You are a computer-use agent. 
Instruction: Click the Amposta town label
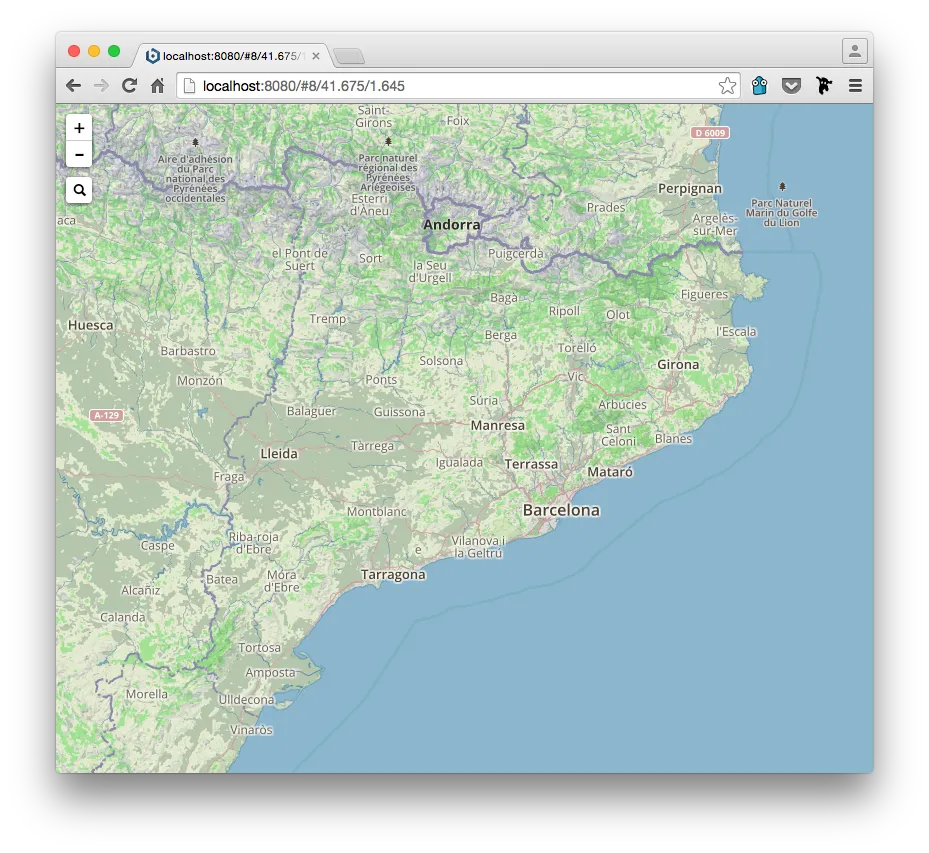[x=270, y=672]
